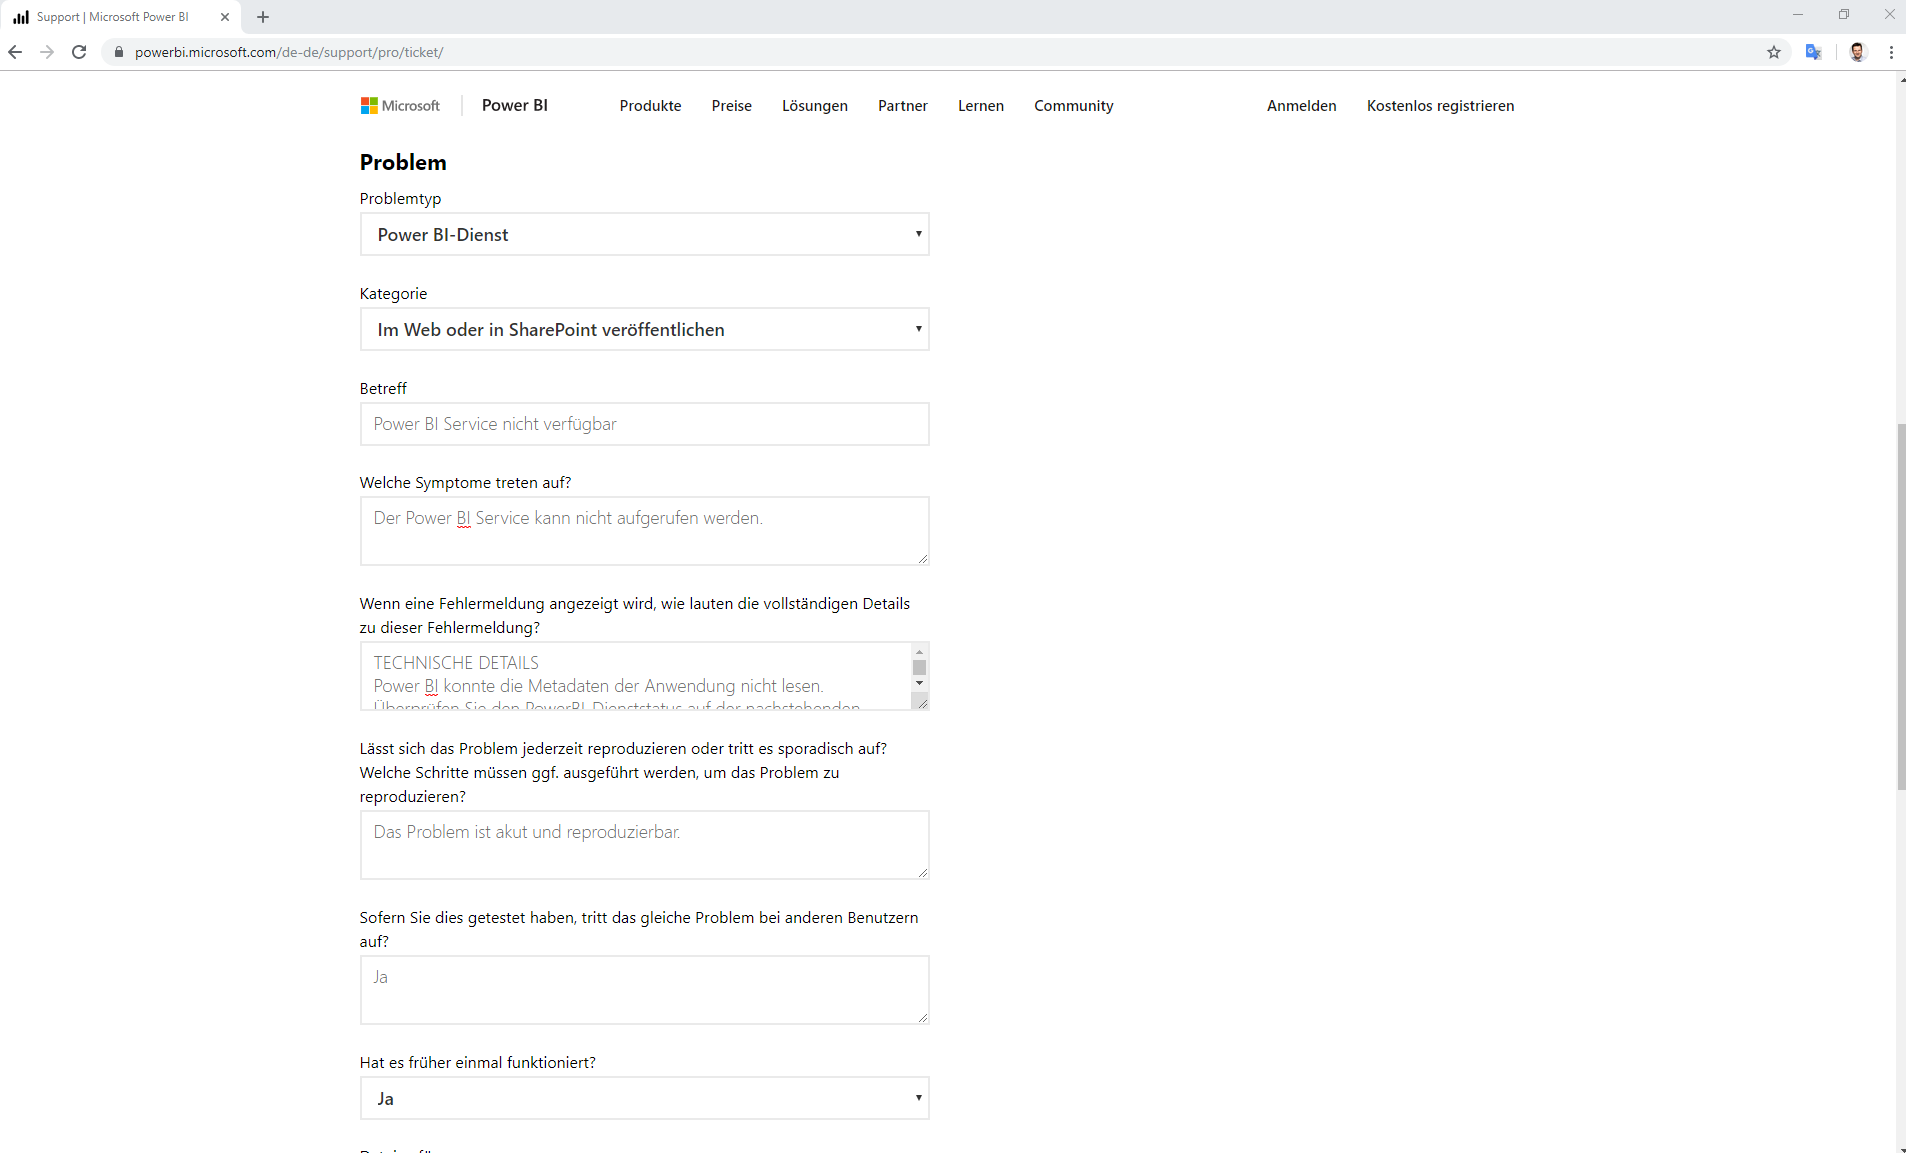Click the Anmelden link
Image resolution: width=1906 pixels, height=1153 pixels.
coord(1302,106)
